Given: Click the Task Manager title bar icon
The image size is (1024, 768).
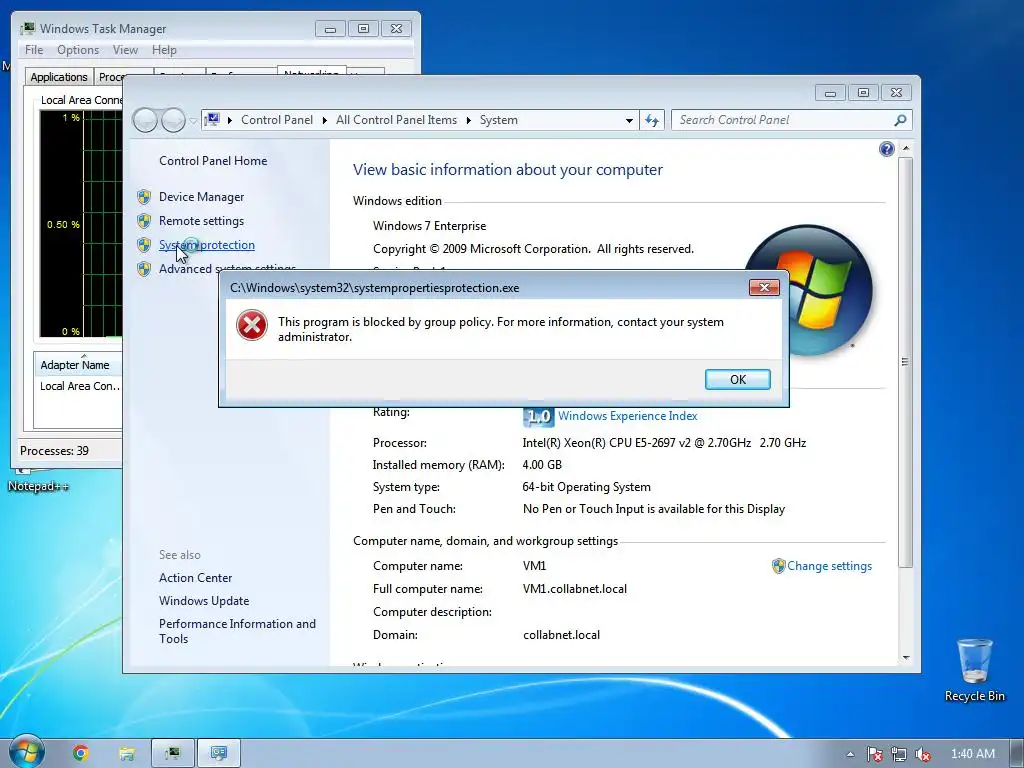Looking at the screenshot, I should tap(27, 29).
